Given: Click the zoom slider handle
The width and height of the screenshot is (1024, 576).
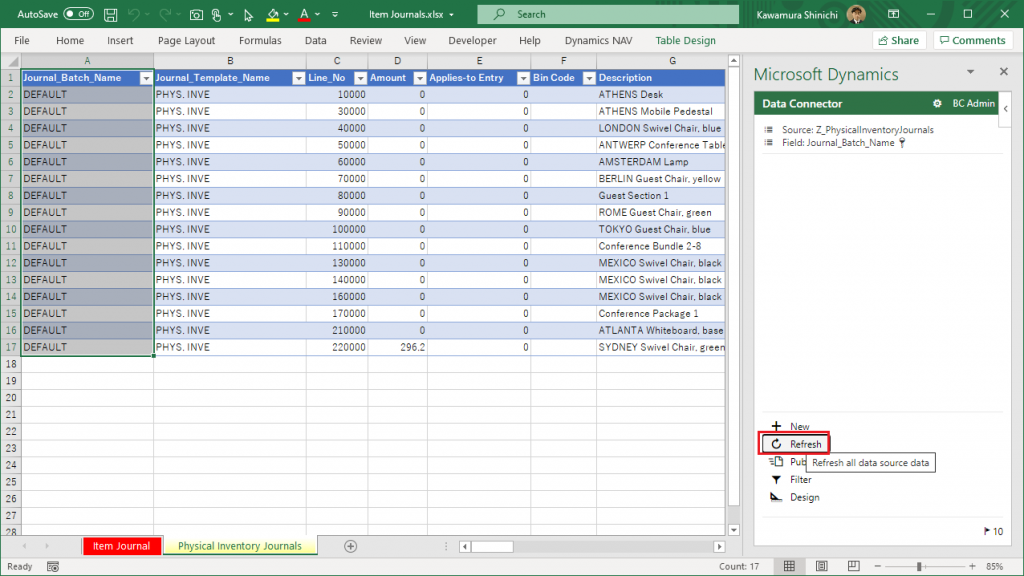Looking at the screenshot, I should (x=920, y=567).
